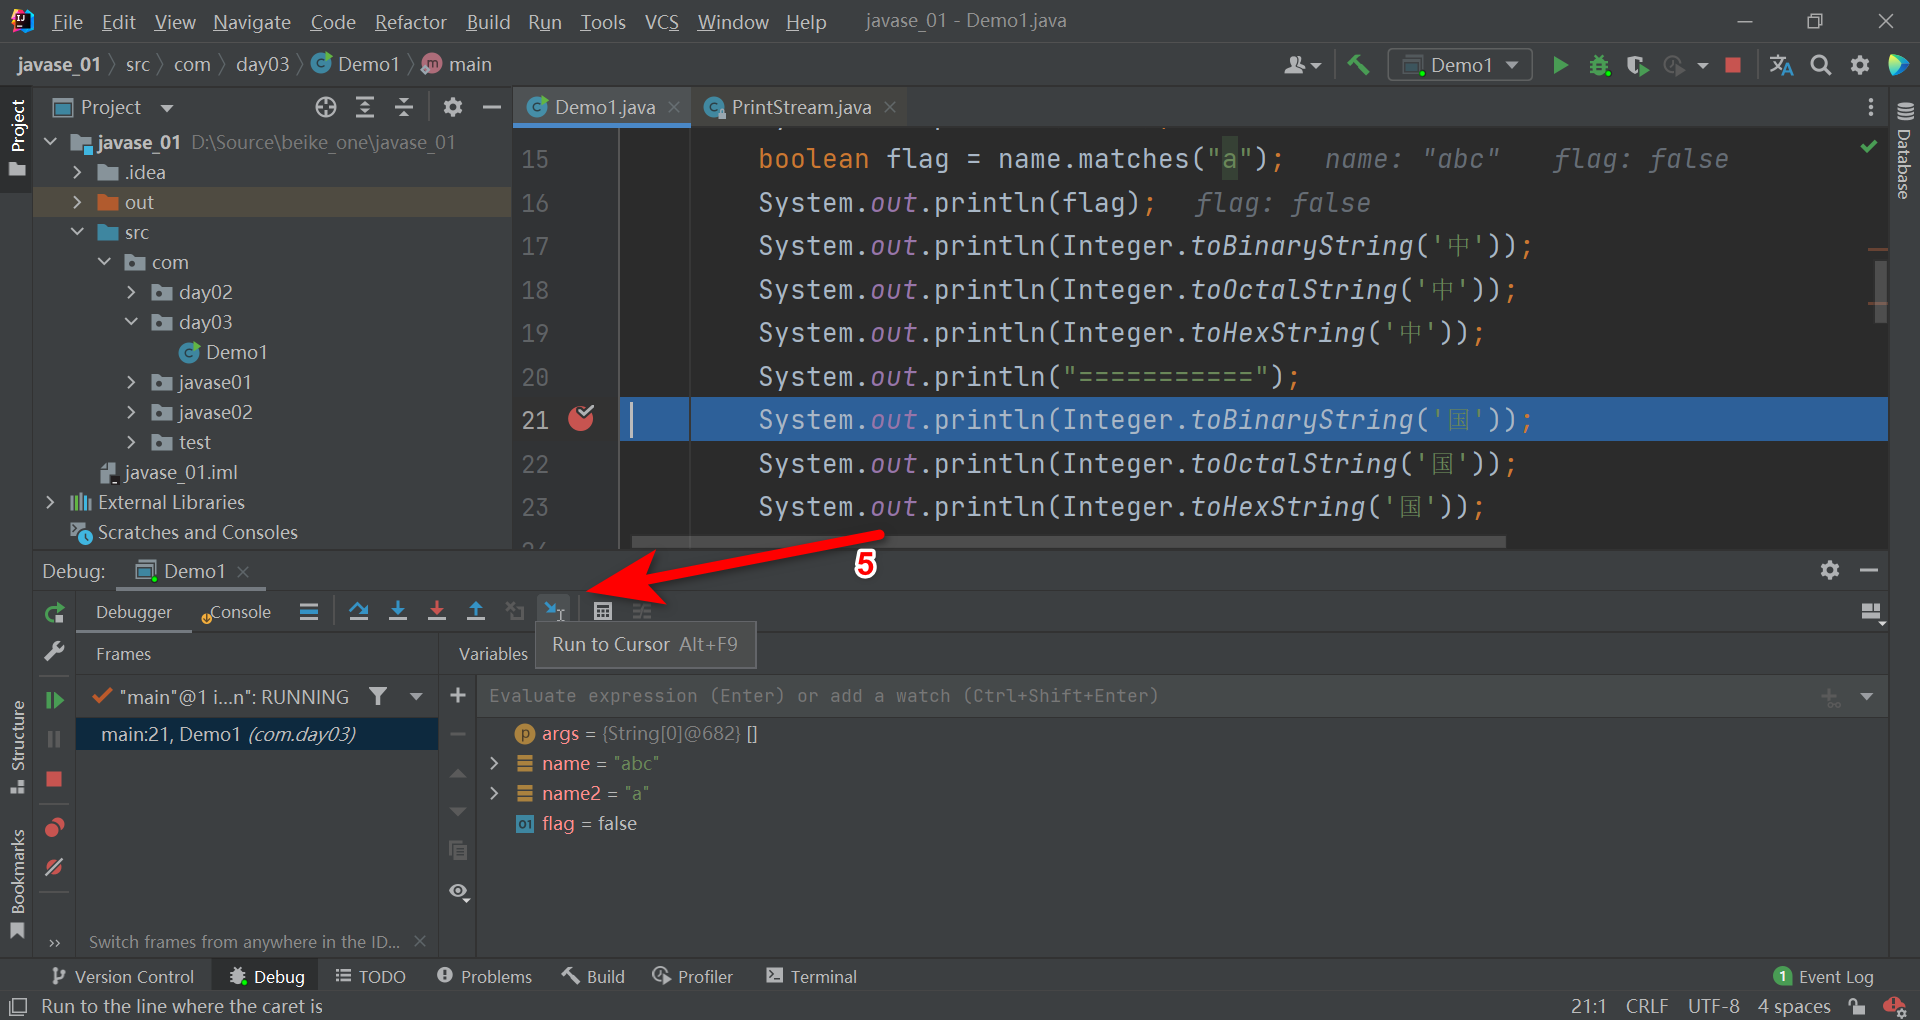Image resolution: width=1920 pixels, height=1020 pixels.
Task: Open evaluate expression history dropdown
Action: [x=1867, y=696]
